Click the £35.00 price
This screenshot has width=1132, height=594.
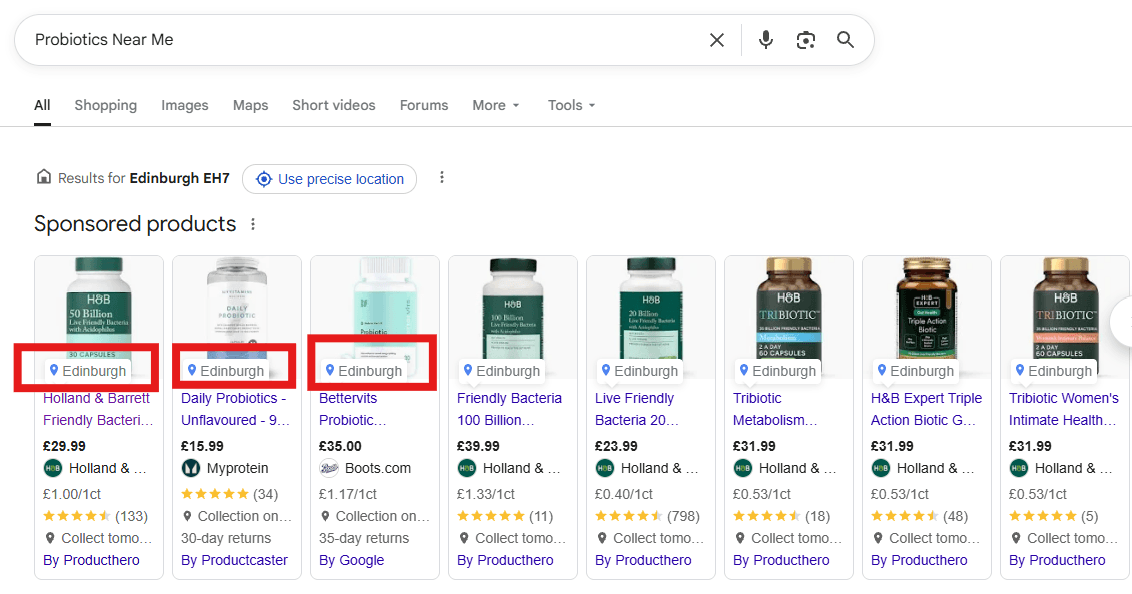point(340,446)
